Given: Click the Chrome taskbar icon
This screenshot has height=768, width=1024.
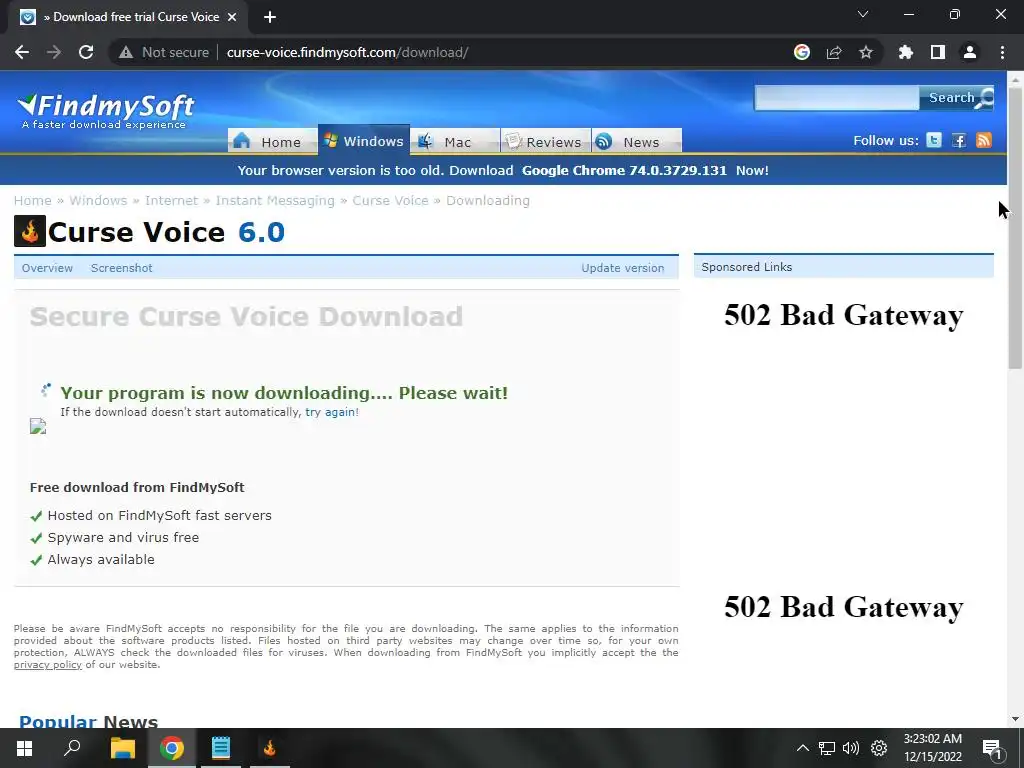Looking at the screenshot, I should [172, 748].
